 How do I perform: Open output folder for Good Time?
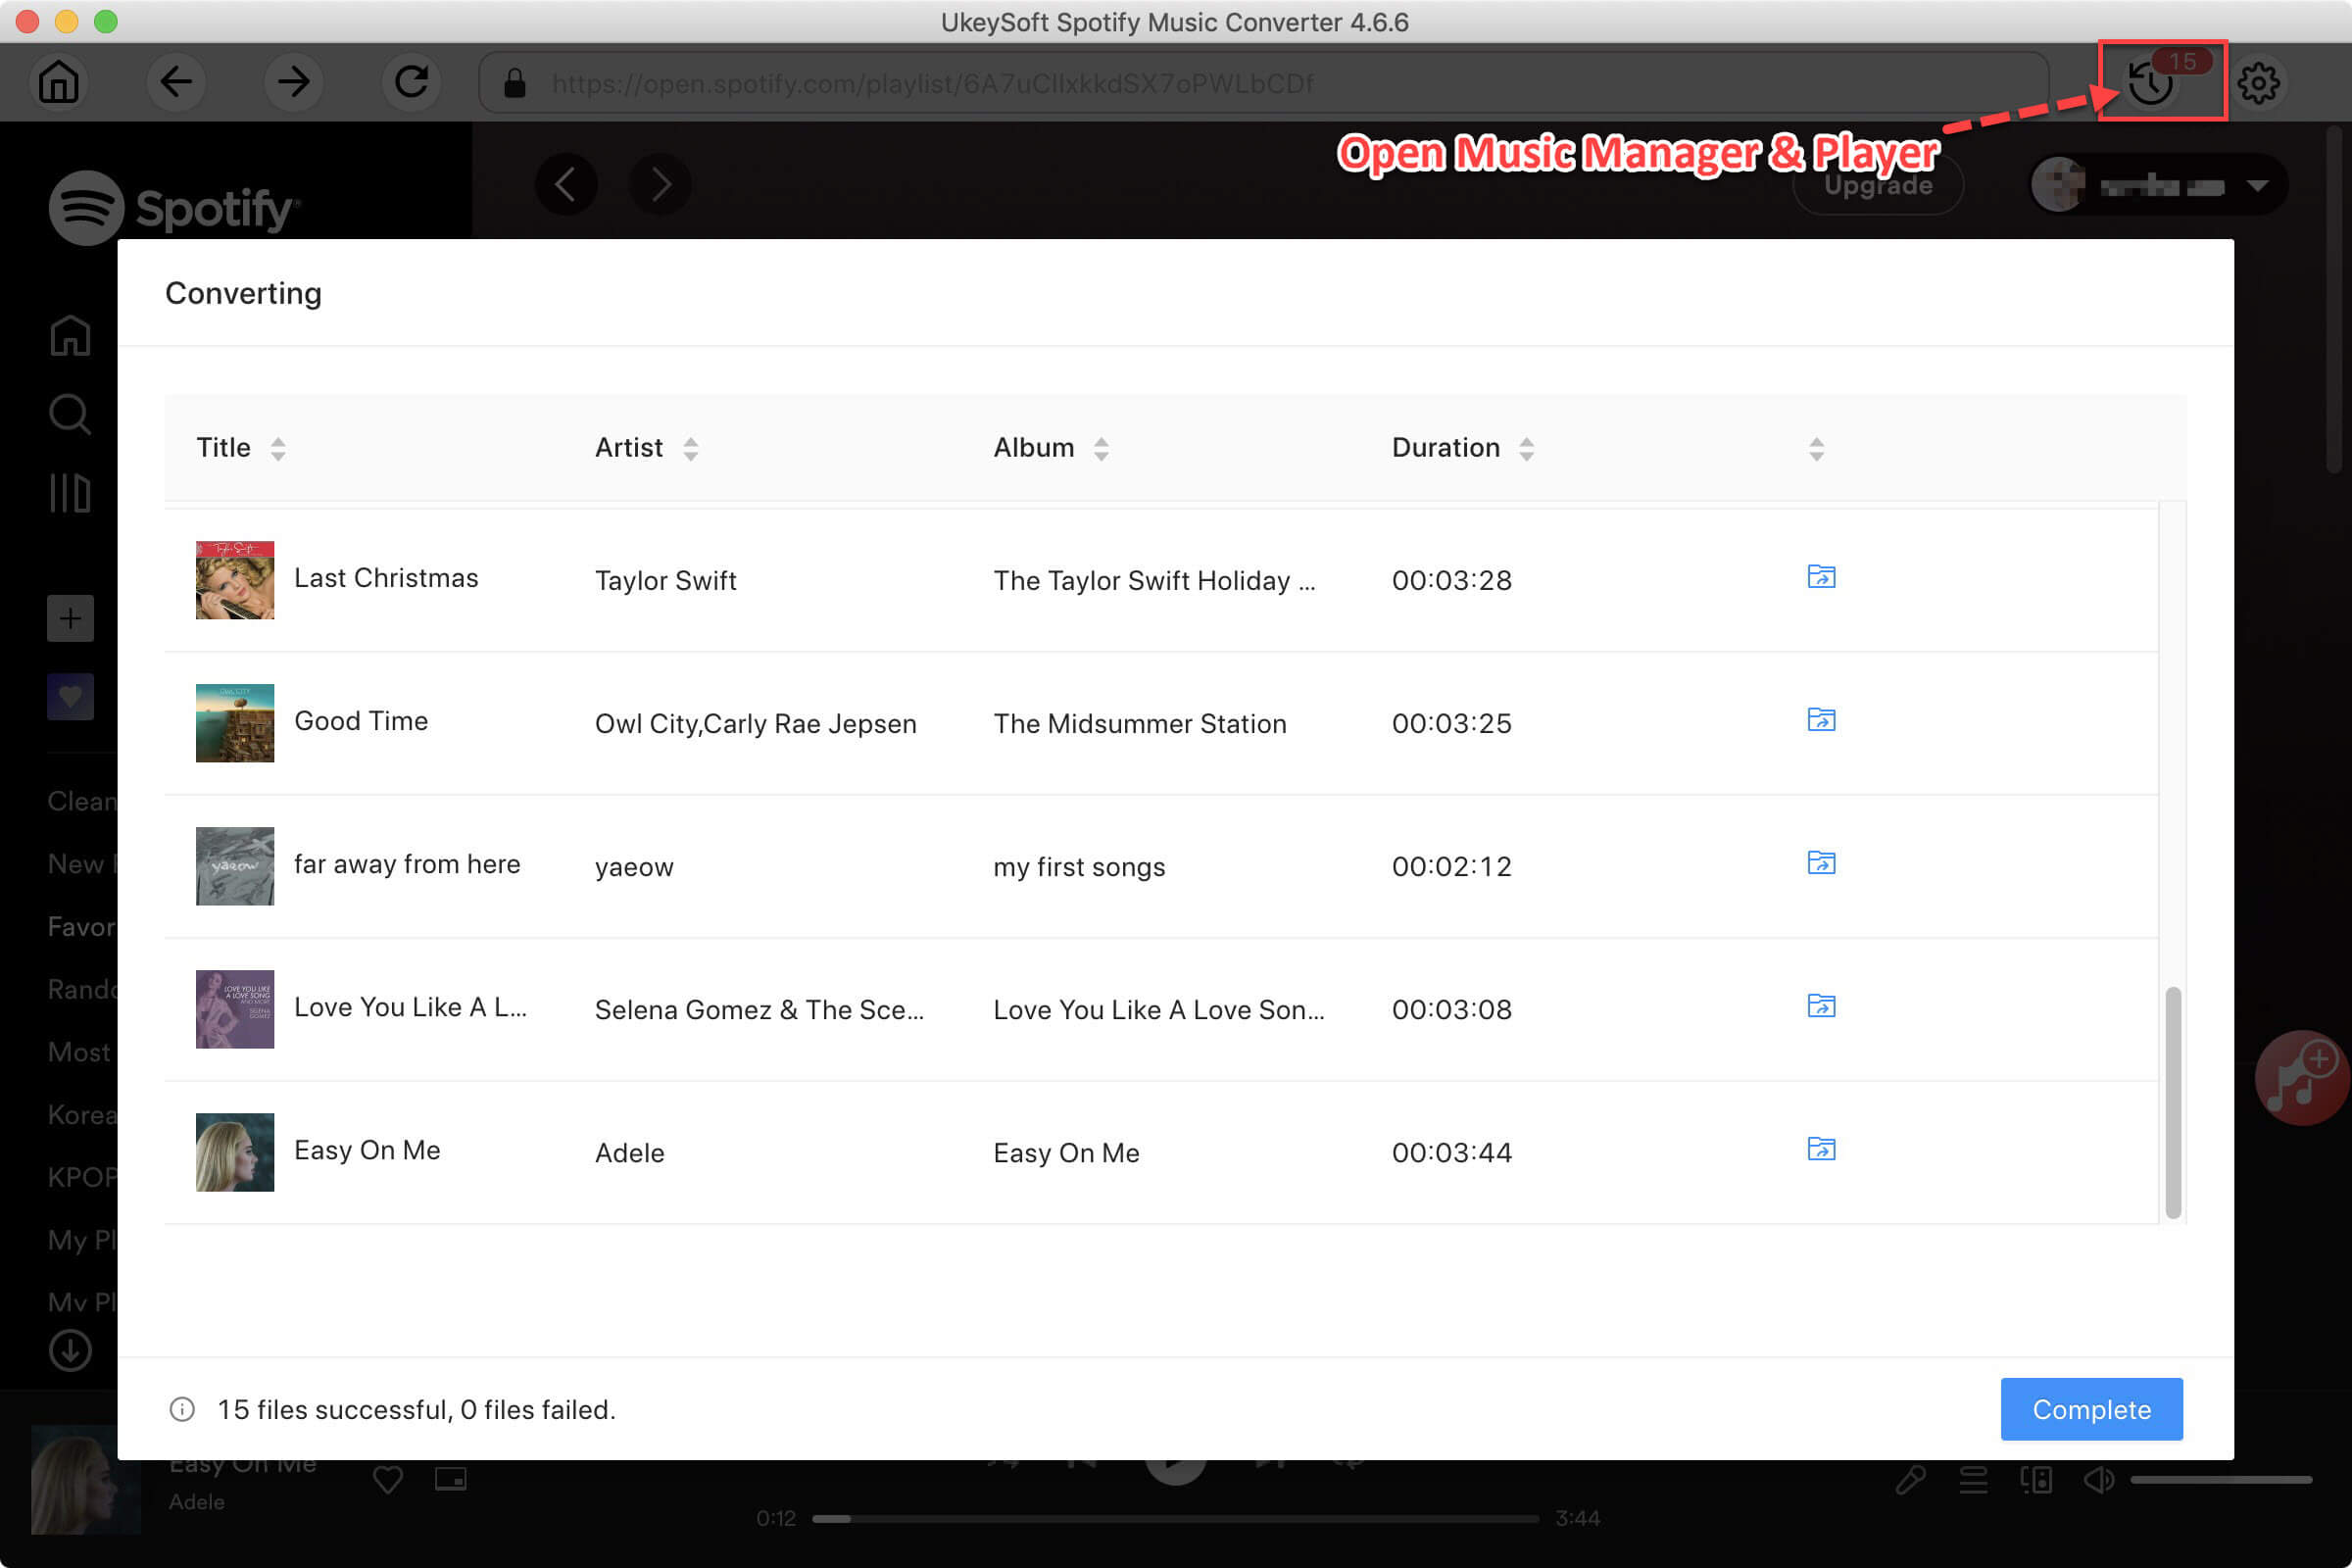(x=1821, y=720)
